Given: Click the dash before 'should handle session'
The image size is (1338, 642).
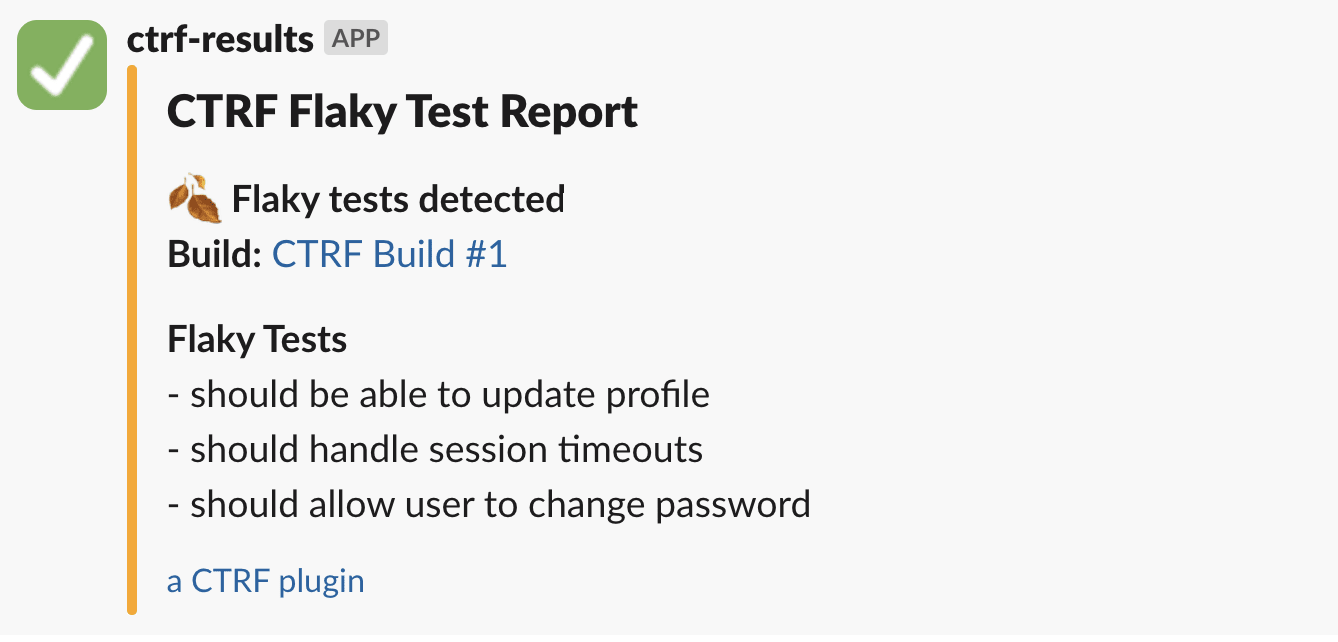Looking at the screenshot, I should [x=173, y=451].
